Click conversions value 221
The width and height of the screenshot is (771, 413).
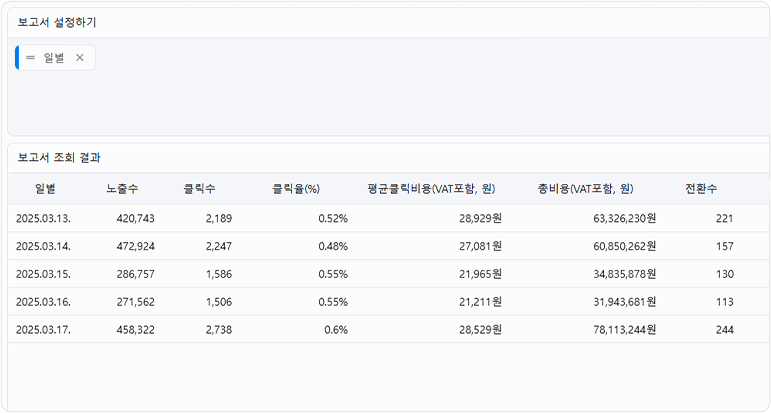(x=724, y=219)
